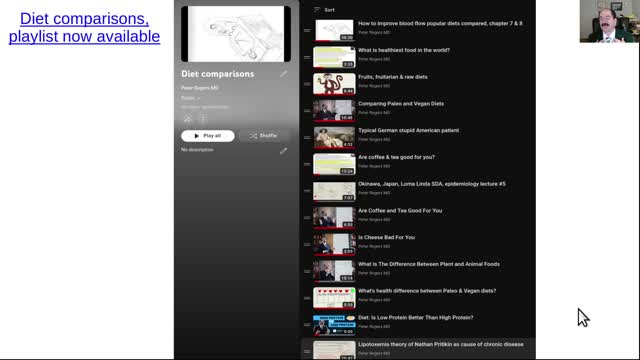
Task: Click the playlist cover thumbnail with sketch drawing
Action: tap(236, 34)
